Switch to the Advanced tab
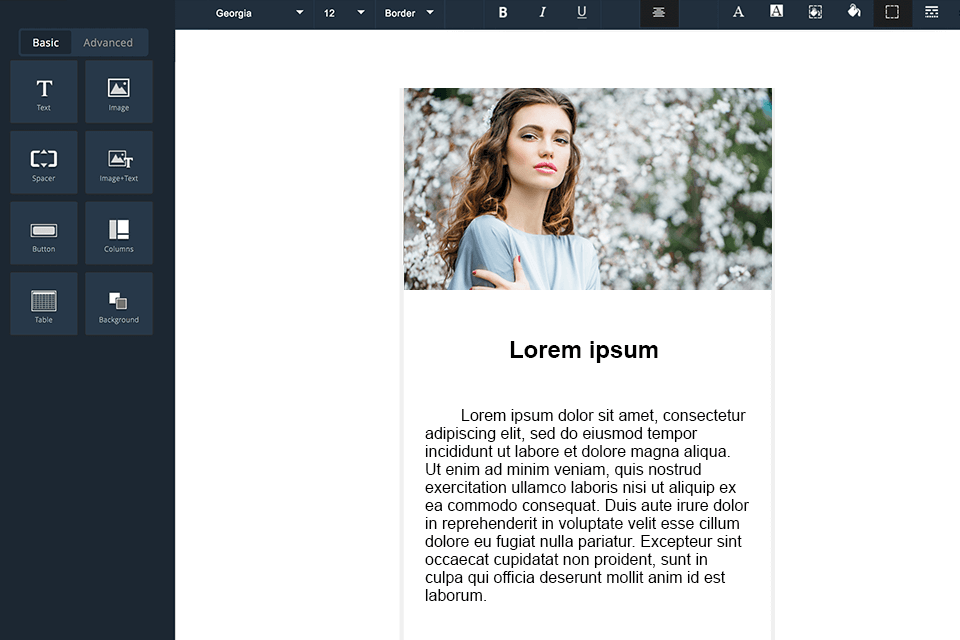This screenshot has width=960, height=640. [x=108, y=43]
